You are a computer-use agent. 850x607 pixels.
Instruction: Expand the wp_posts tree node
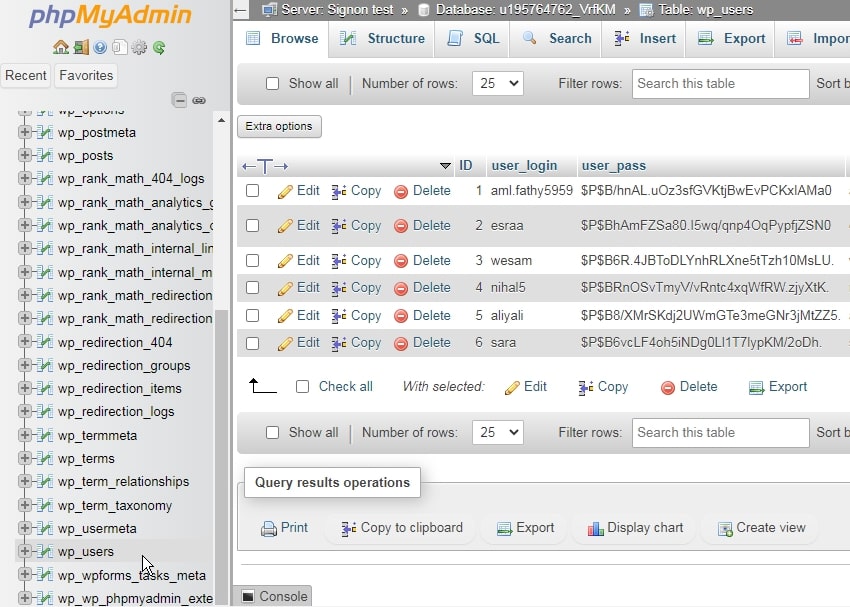click(x=25, y=156)
